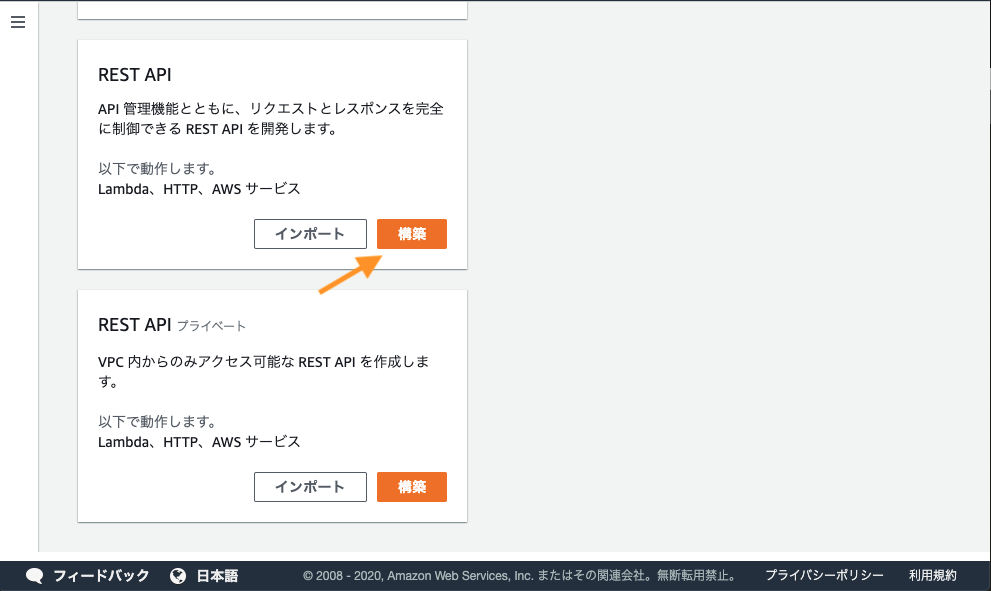Click インポート in the public REST API card
The image size is (991, 591).
[310, 234]
